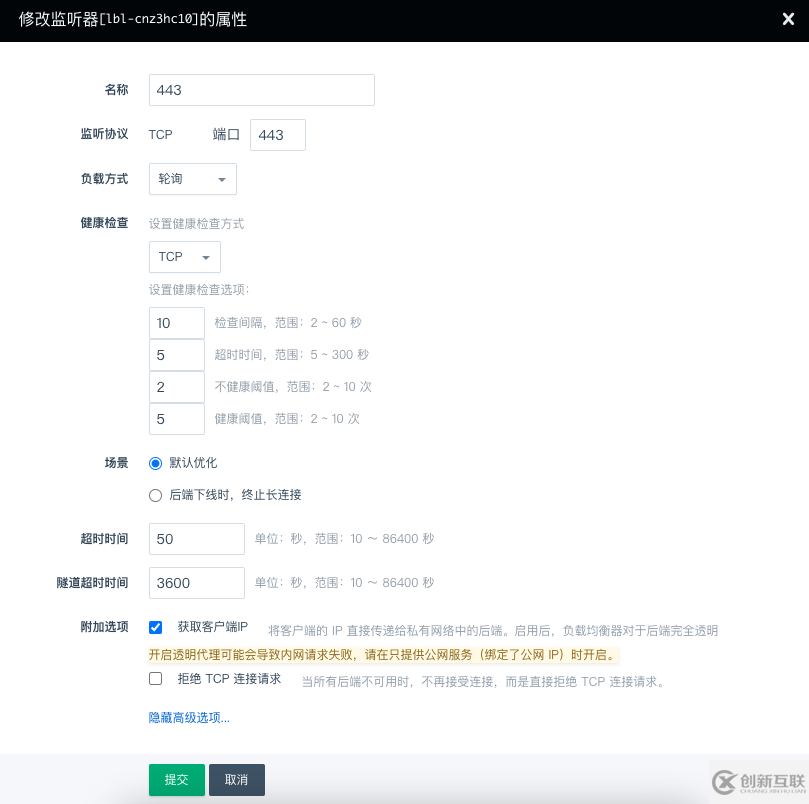Click the 健康阈值 field (2–10 次)

(176, 419)
